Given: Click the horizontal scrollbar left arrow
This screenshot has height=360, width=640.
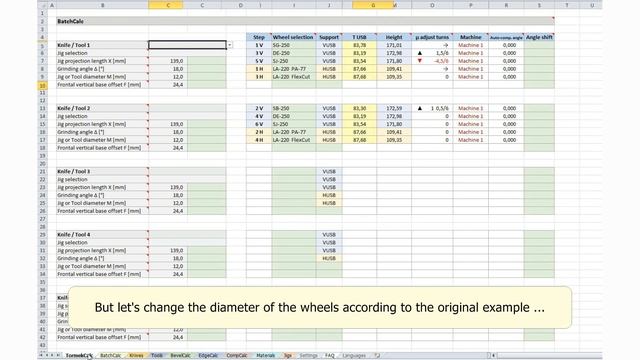Looking at the screenshot, I should point(493,356).
